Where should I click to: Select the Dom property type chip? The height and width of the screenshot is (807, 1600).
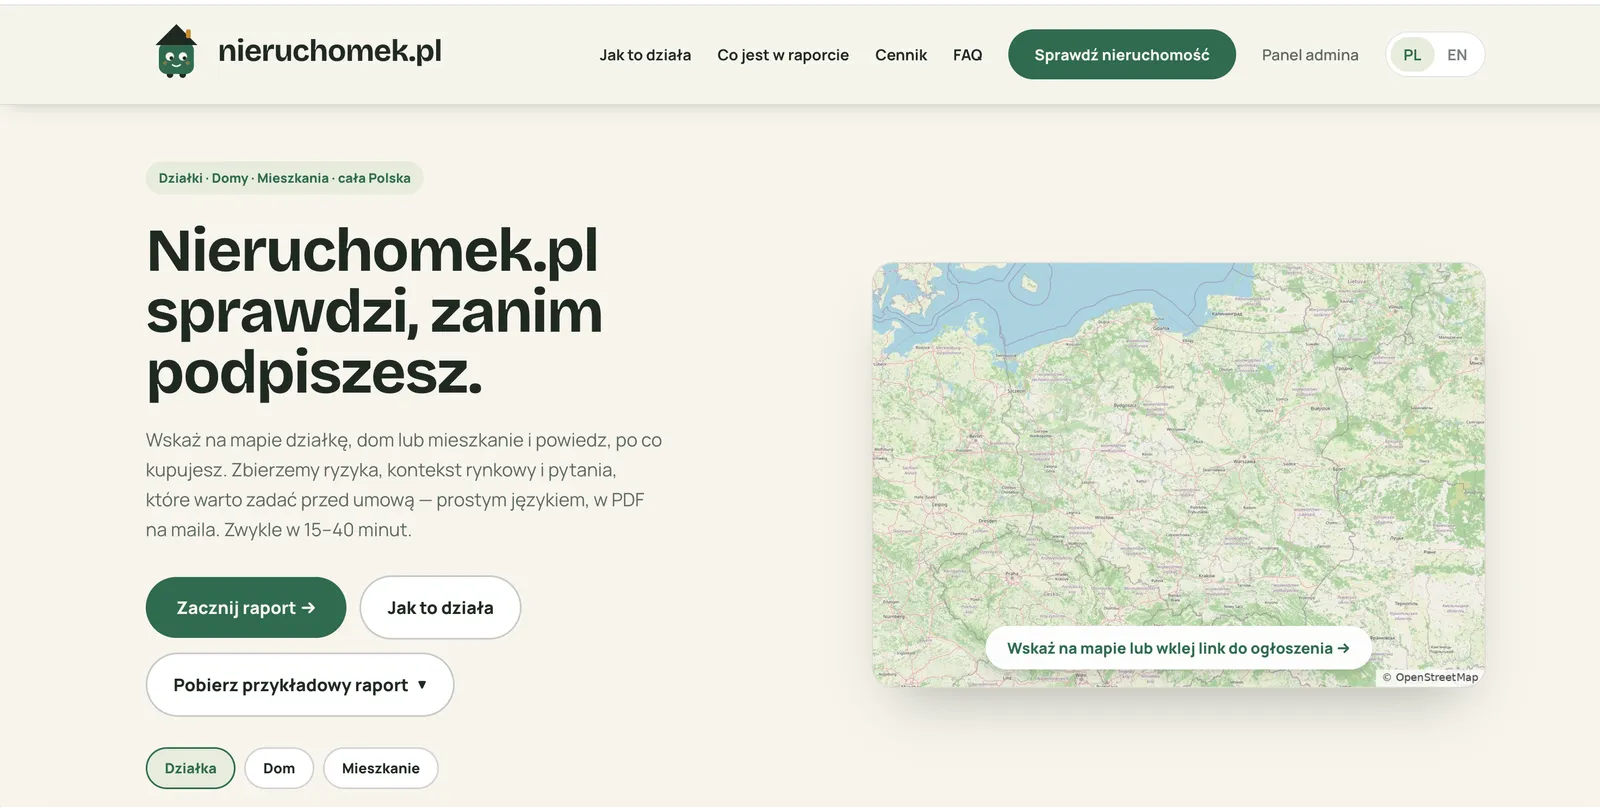pos(279,768)
